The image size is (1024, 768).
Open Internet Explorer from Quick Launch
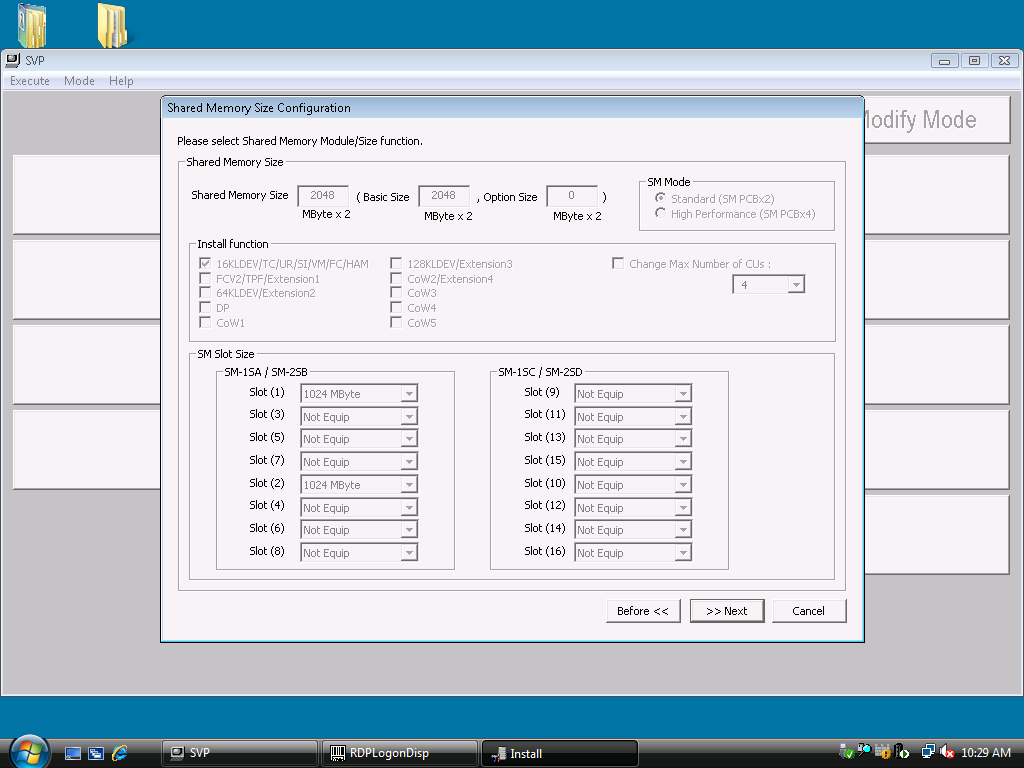tap(120, 753)
